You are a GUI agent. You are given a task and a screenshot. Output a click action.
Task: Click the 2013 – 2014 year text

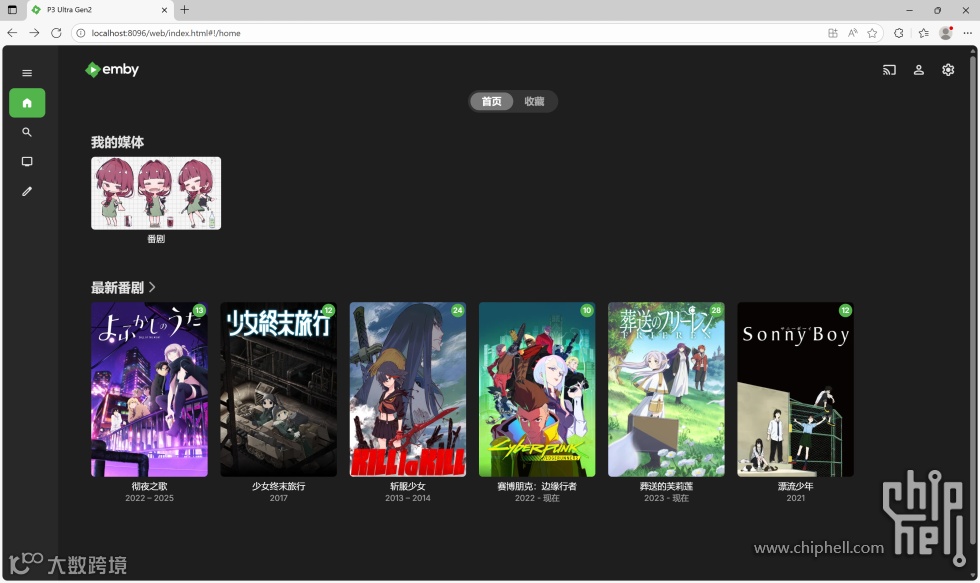coord(408,498)
